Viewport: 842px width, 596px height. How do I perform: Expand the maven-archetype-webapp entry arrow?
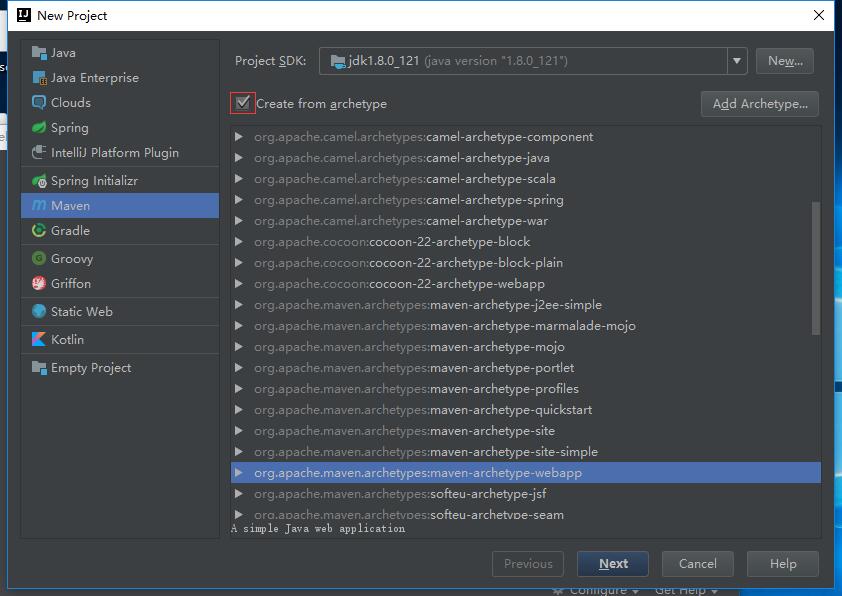click(238, 473)
